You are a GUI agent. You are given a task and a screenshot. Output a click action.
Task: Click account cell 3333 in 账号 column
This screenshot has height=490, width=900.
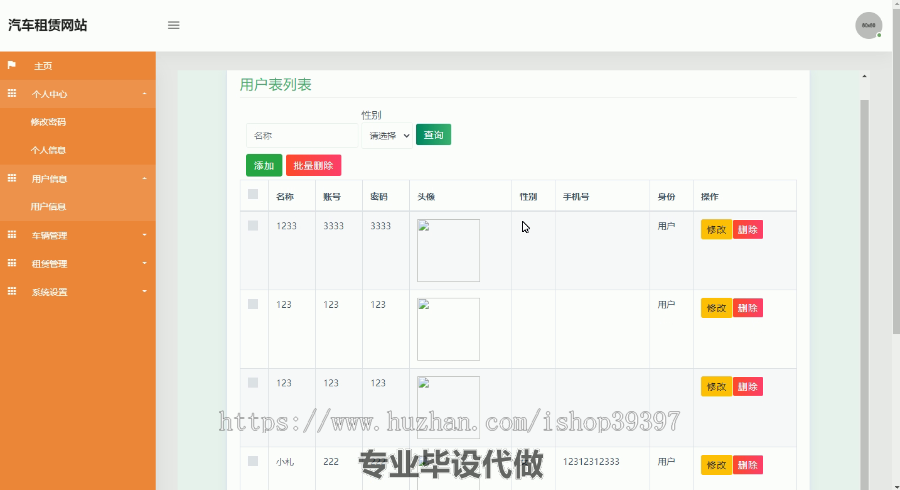click(x=333, y=225)
